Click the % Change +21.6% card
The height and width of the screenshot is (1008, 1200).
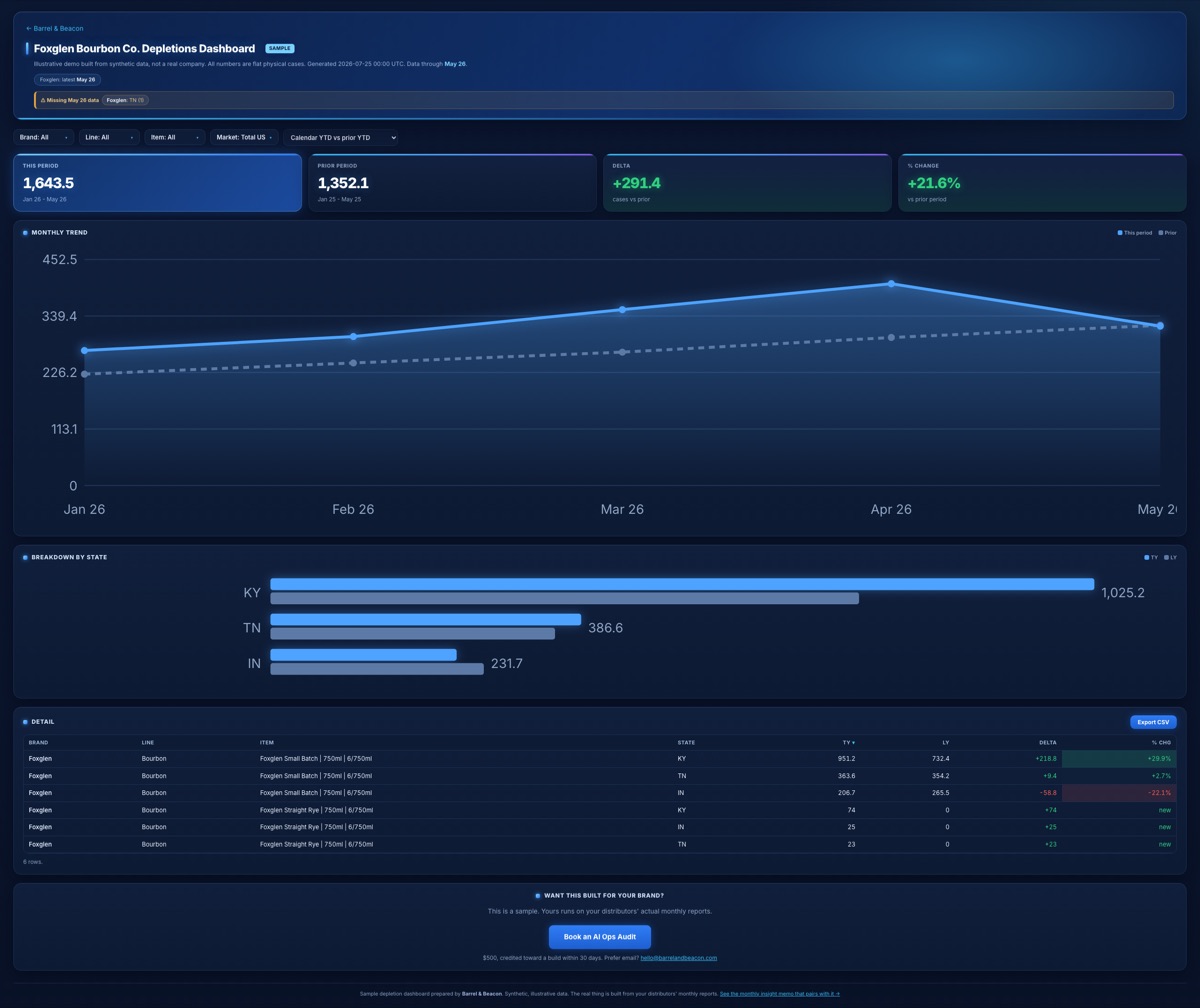(1042, 183)
